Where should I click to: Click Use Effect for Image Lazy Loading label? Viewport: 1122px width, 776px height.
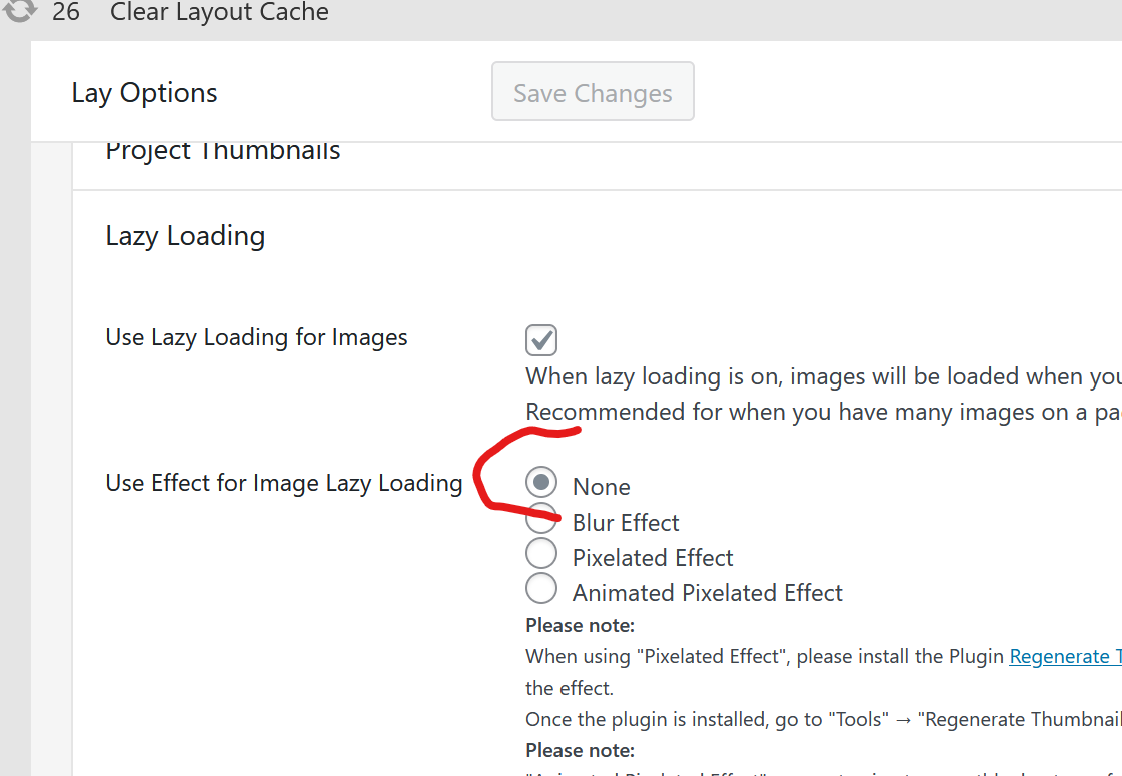(283, 484)
